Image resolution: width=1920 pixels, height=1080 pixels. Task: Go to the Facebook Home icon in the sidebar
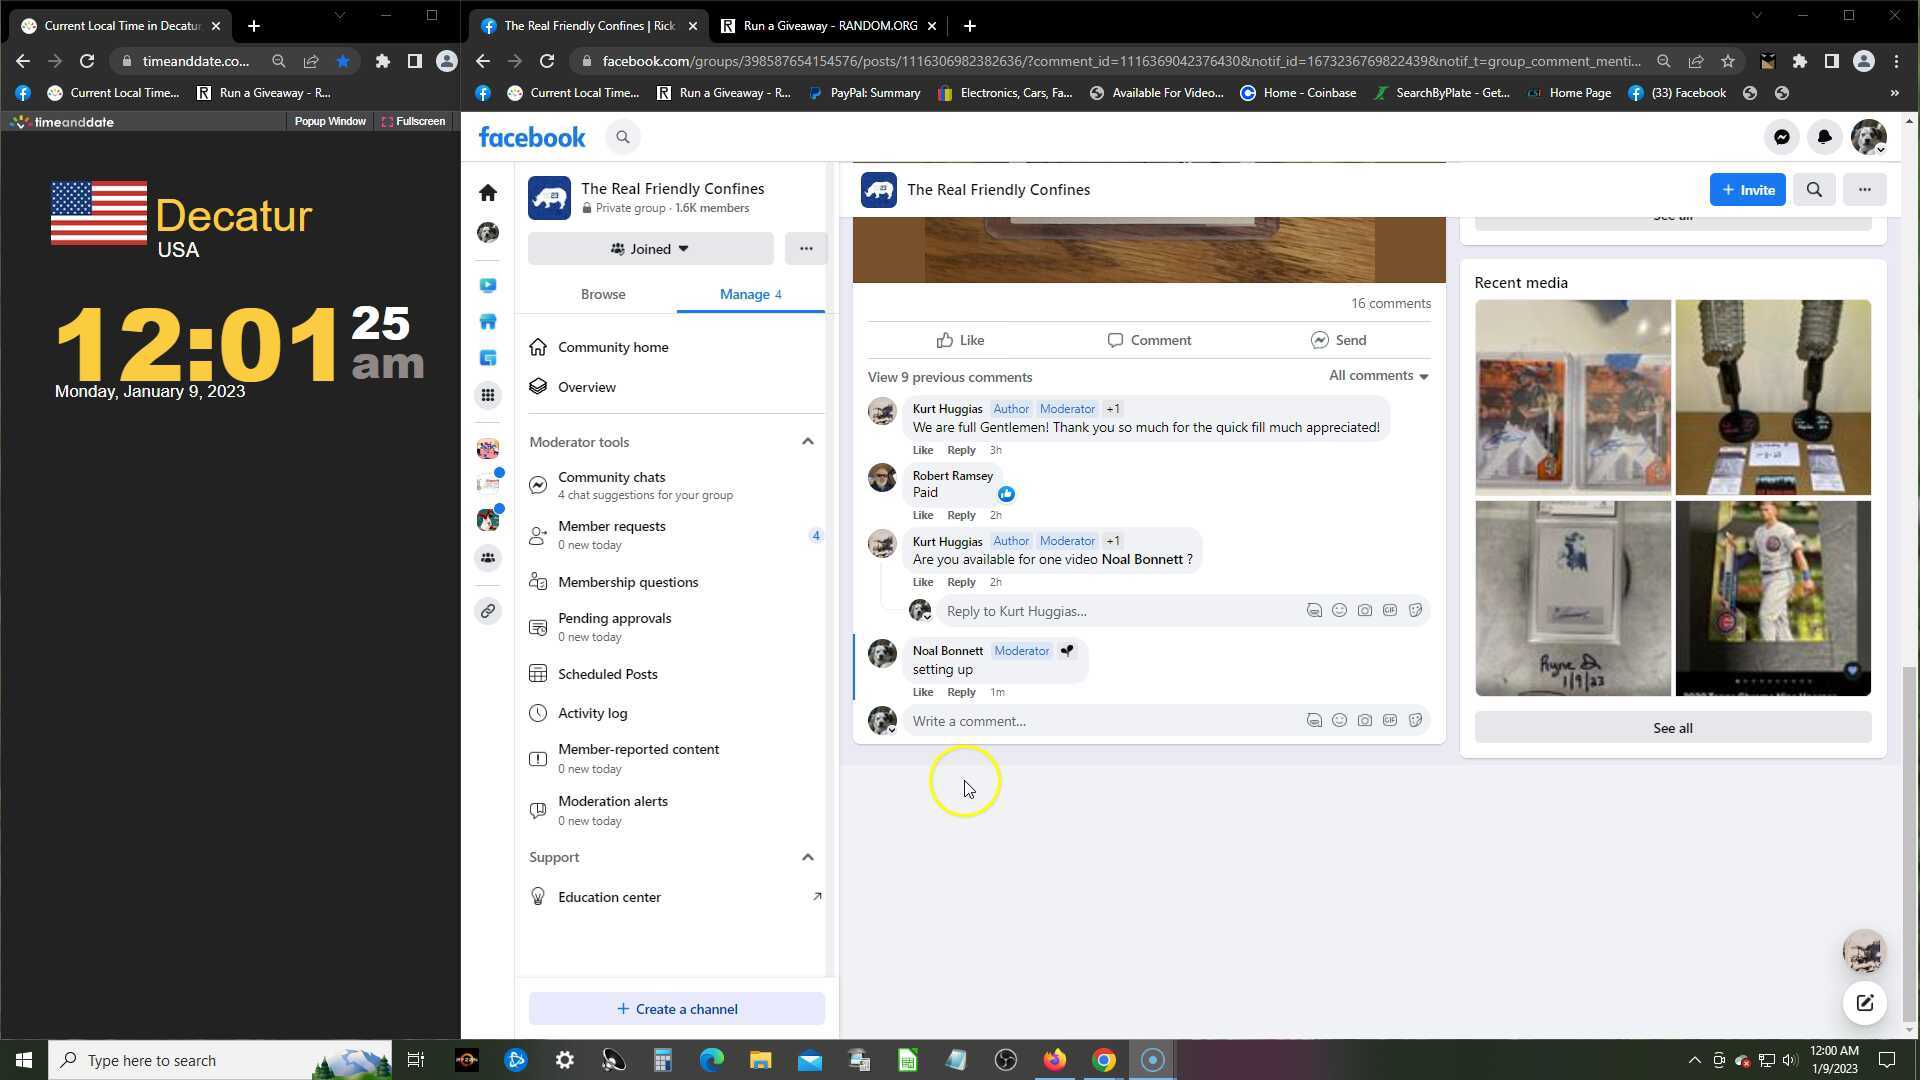[x=488, y=192]
